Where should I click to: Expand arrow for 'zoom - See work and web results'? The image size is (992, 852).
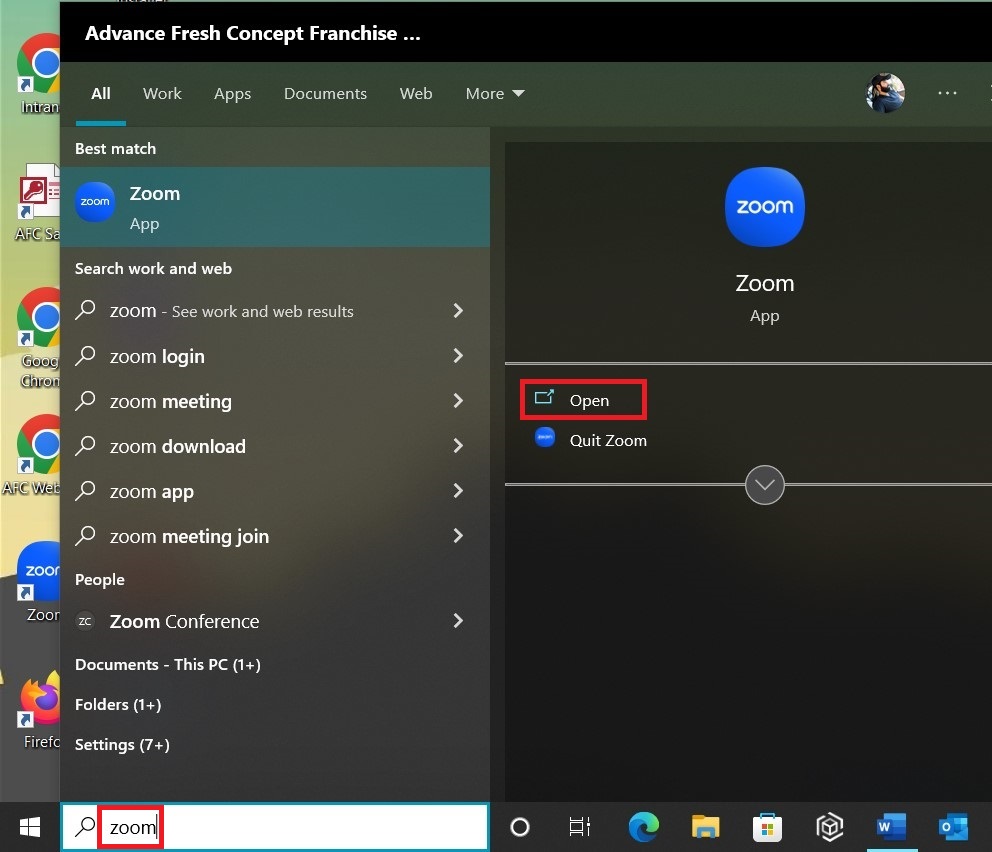[x=458, y=311]
